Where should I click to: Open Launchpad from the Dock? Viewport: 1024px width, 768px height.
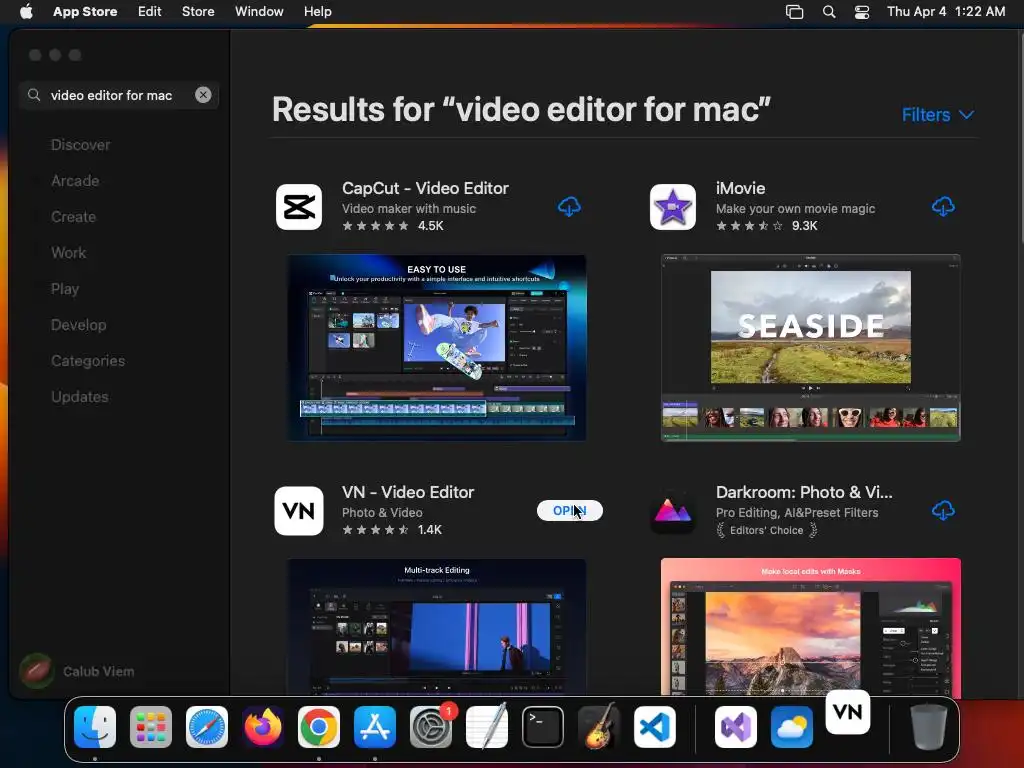tap(151, 727)
